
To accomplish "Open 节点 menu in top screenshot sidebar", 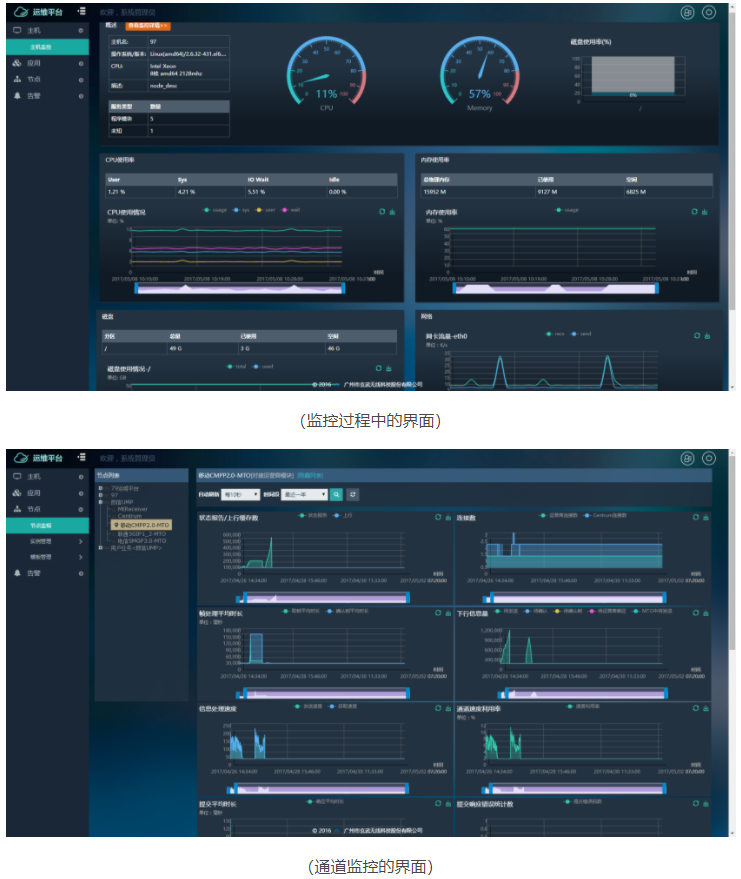I will pos(48,80).
